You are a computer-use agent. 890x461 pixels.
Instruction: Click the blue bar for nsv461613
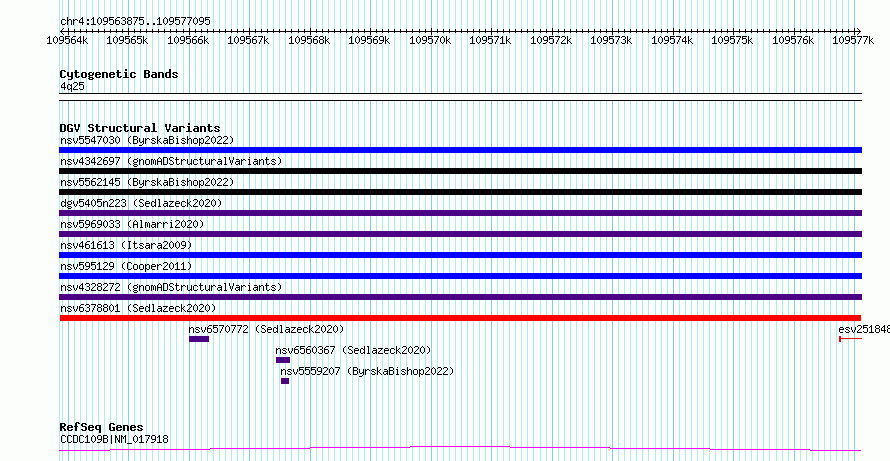(460, 255)
